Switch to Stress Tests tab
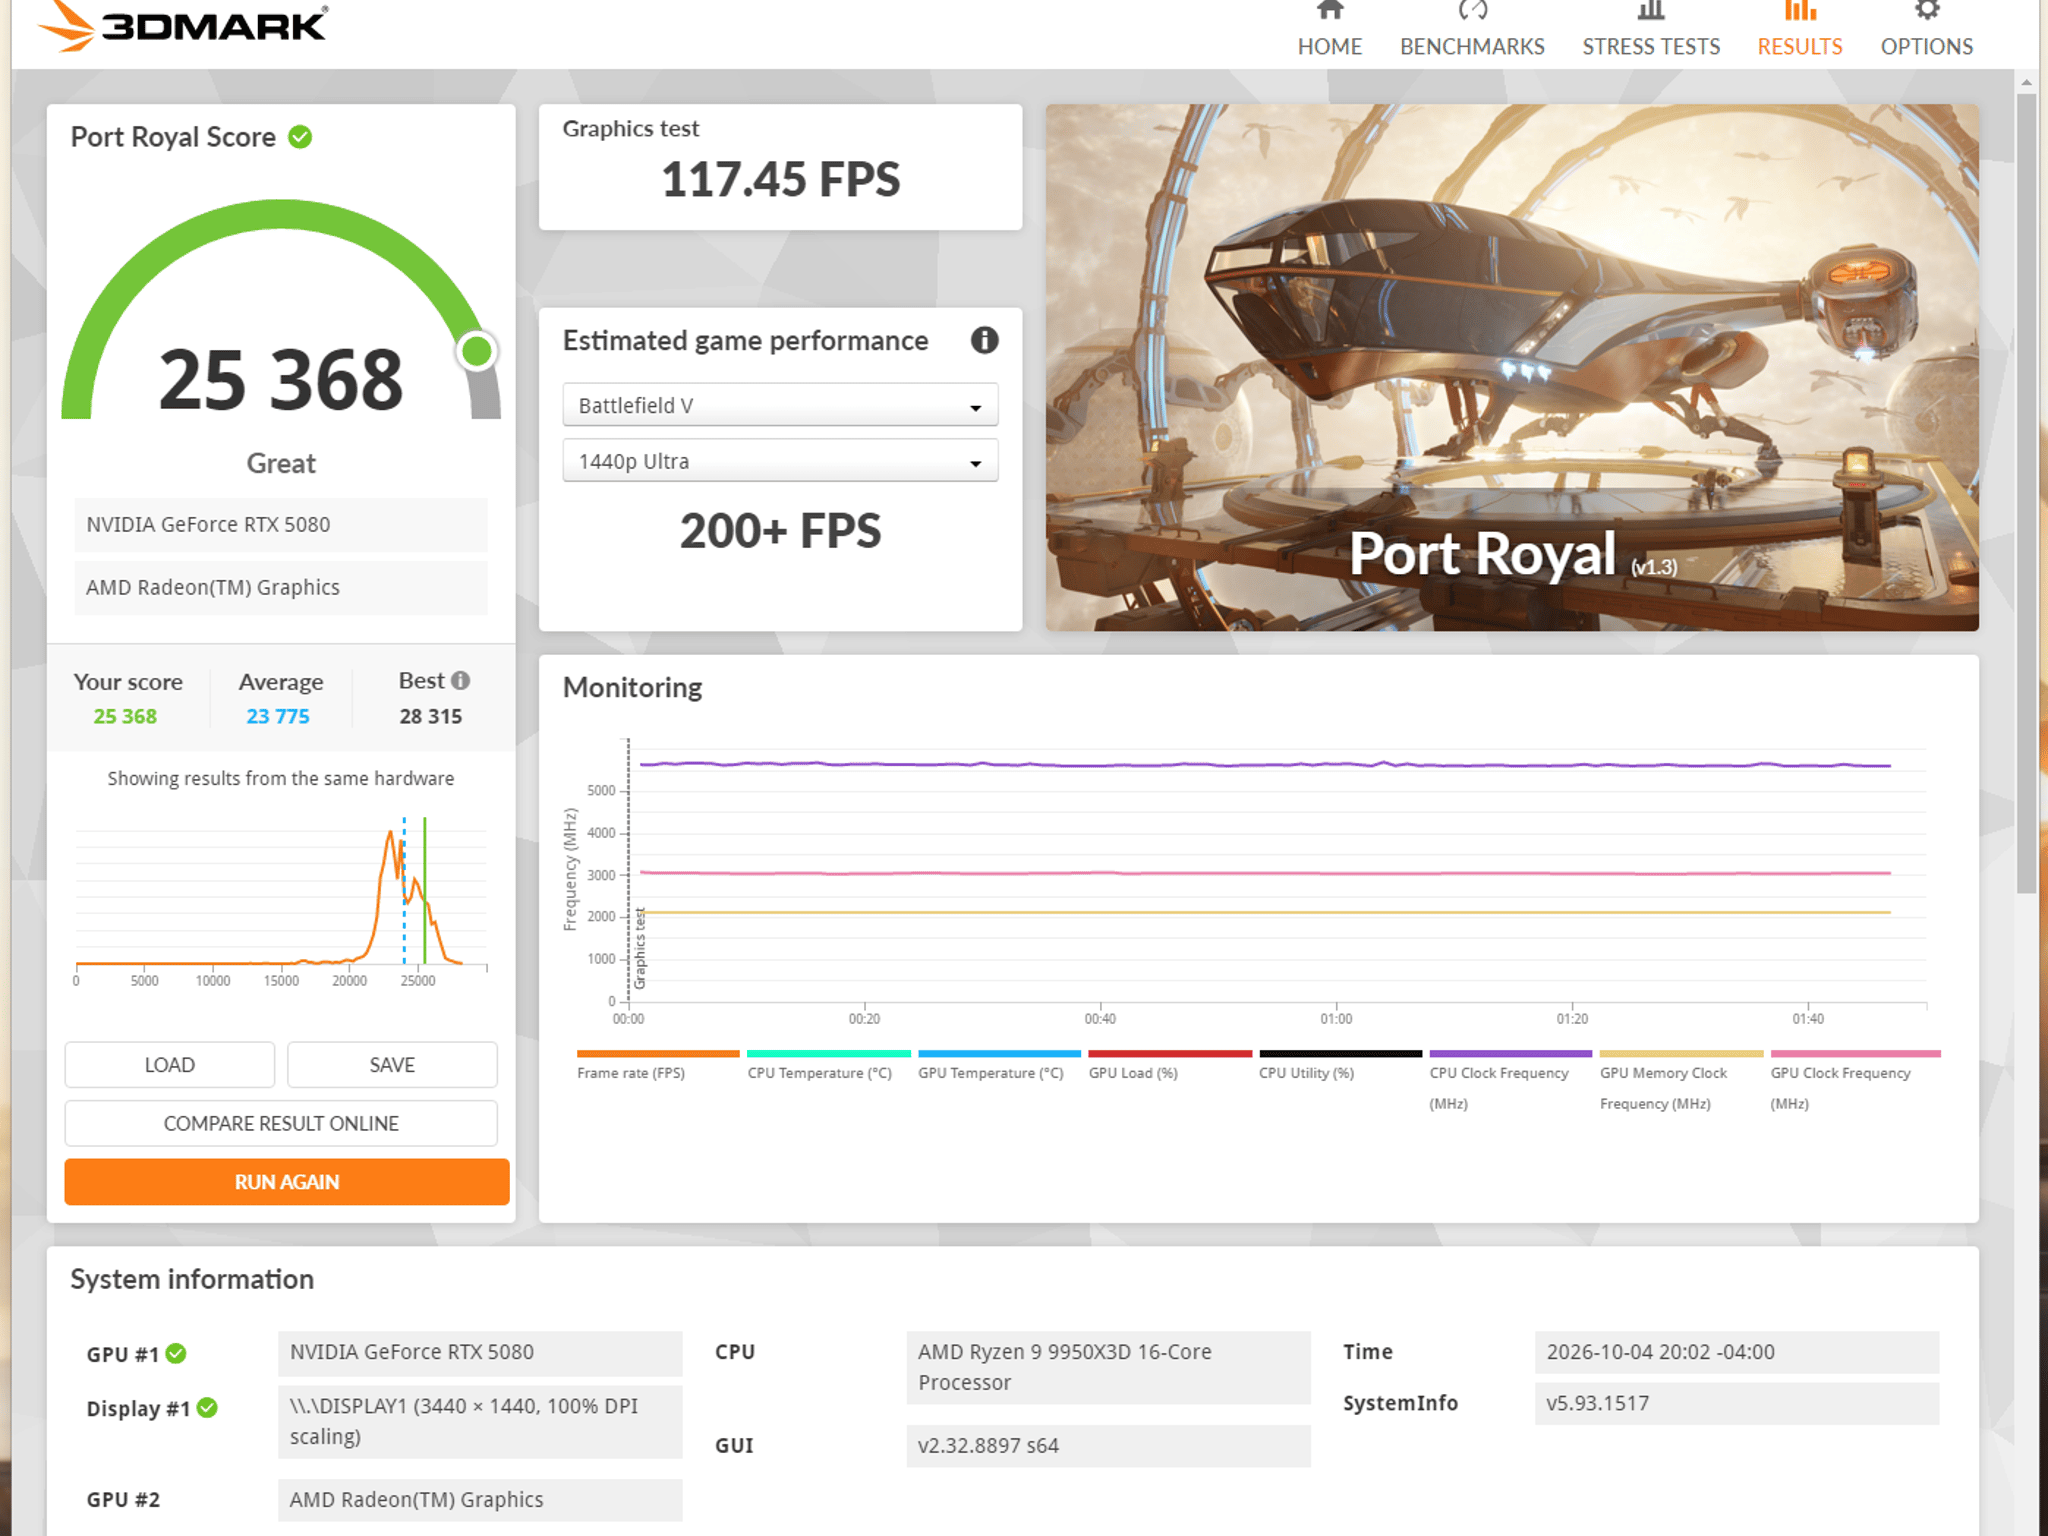2048x1536 pixels. (x=1651, y=30)
